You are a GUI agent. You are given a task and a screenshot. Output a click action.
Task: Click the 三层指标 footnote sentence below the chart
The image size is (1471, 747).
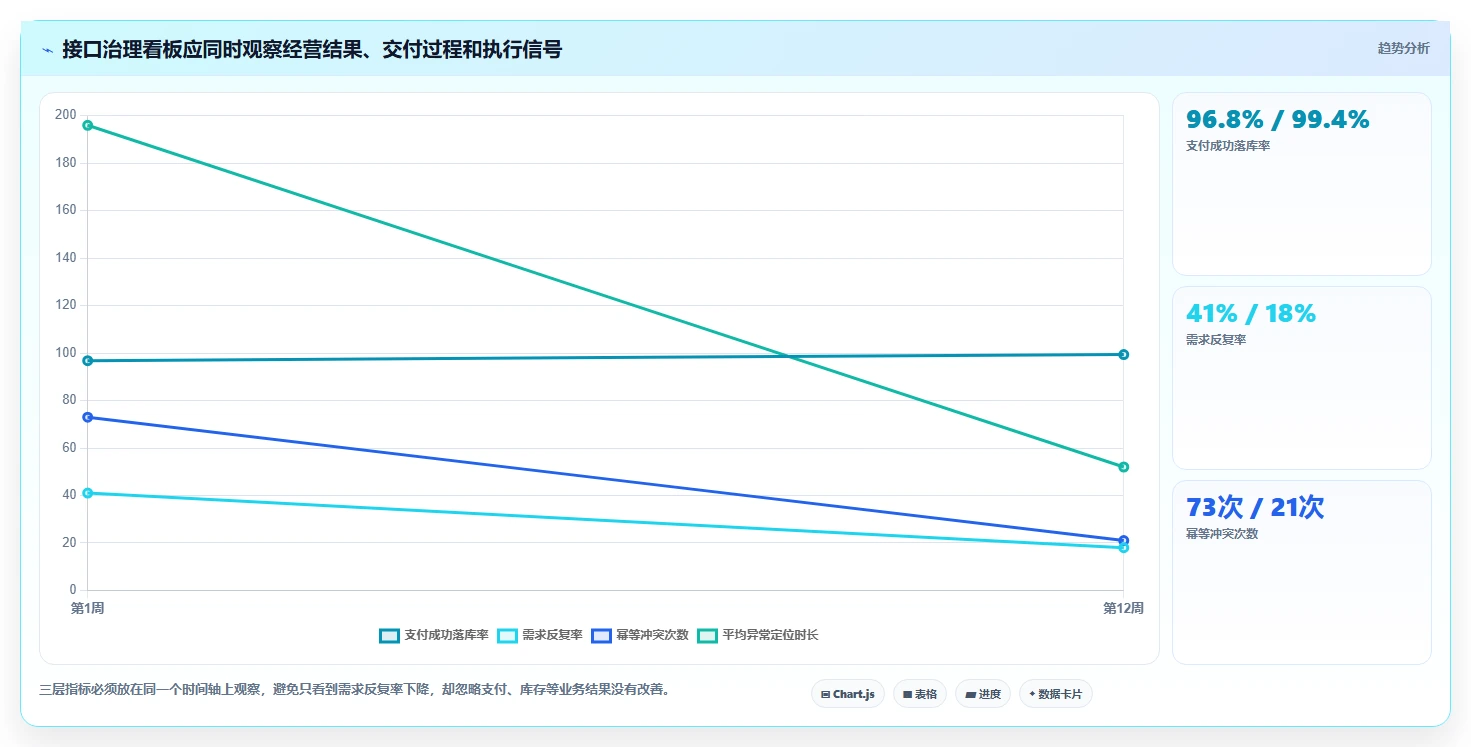[x=354, y=689]
